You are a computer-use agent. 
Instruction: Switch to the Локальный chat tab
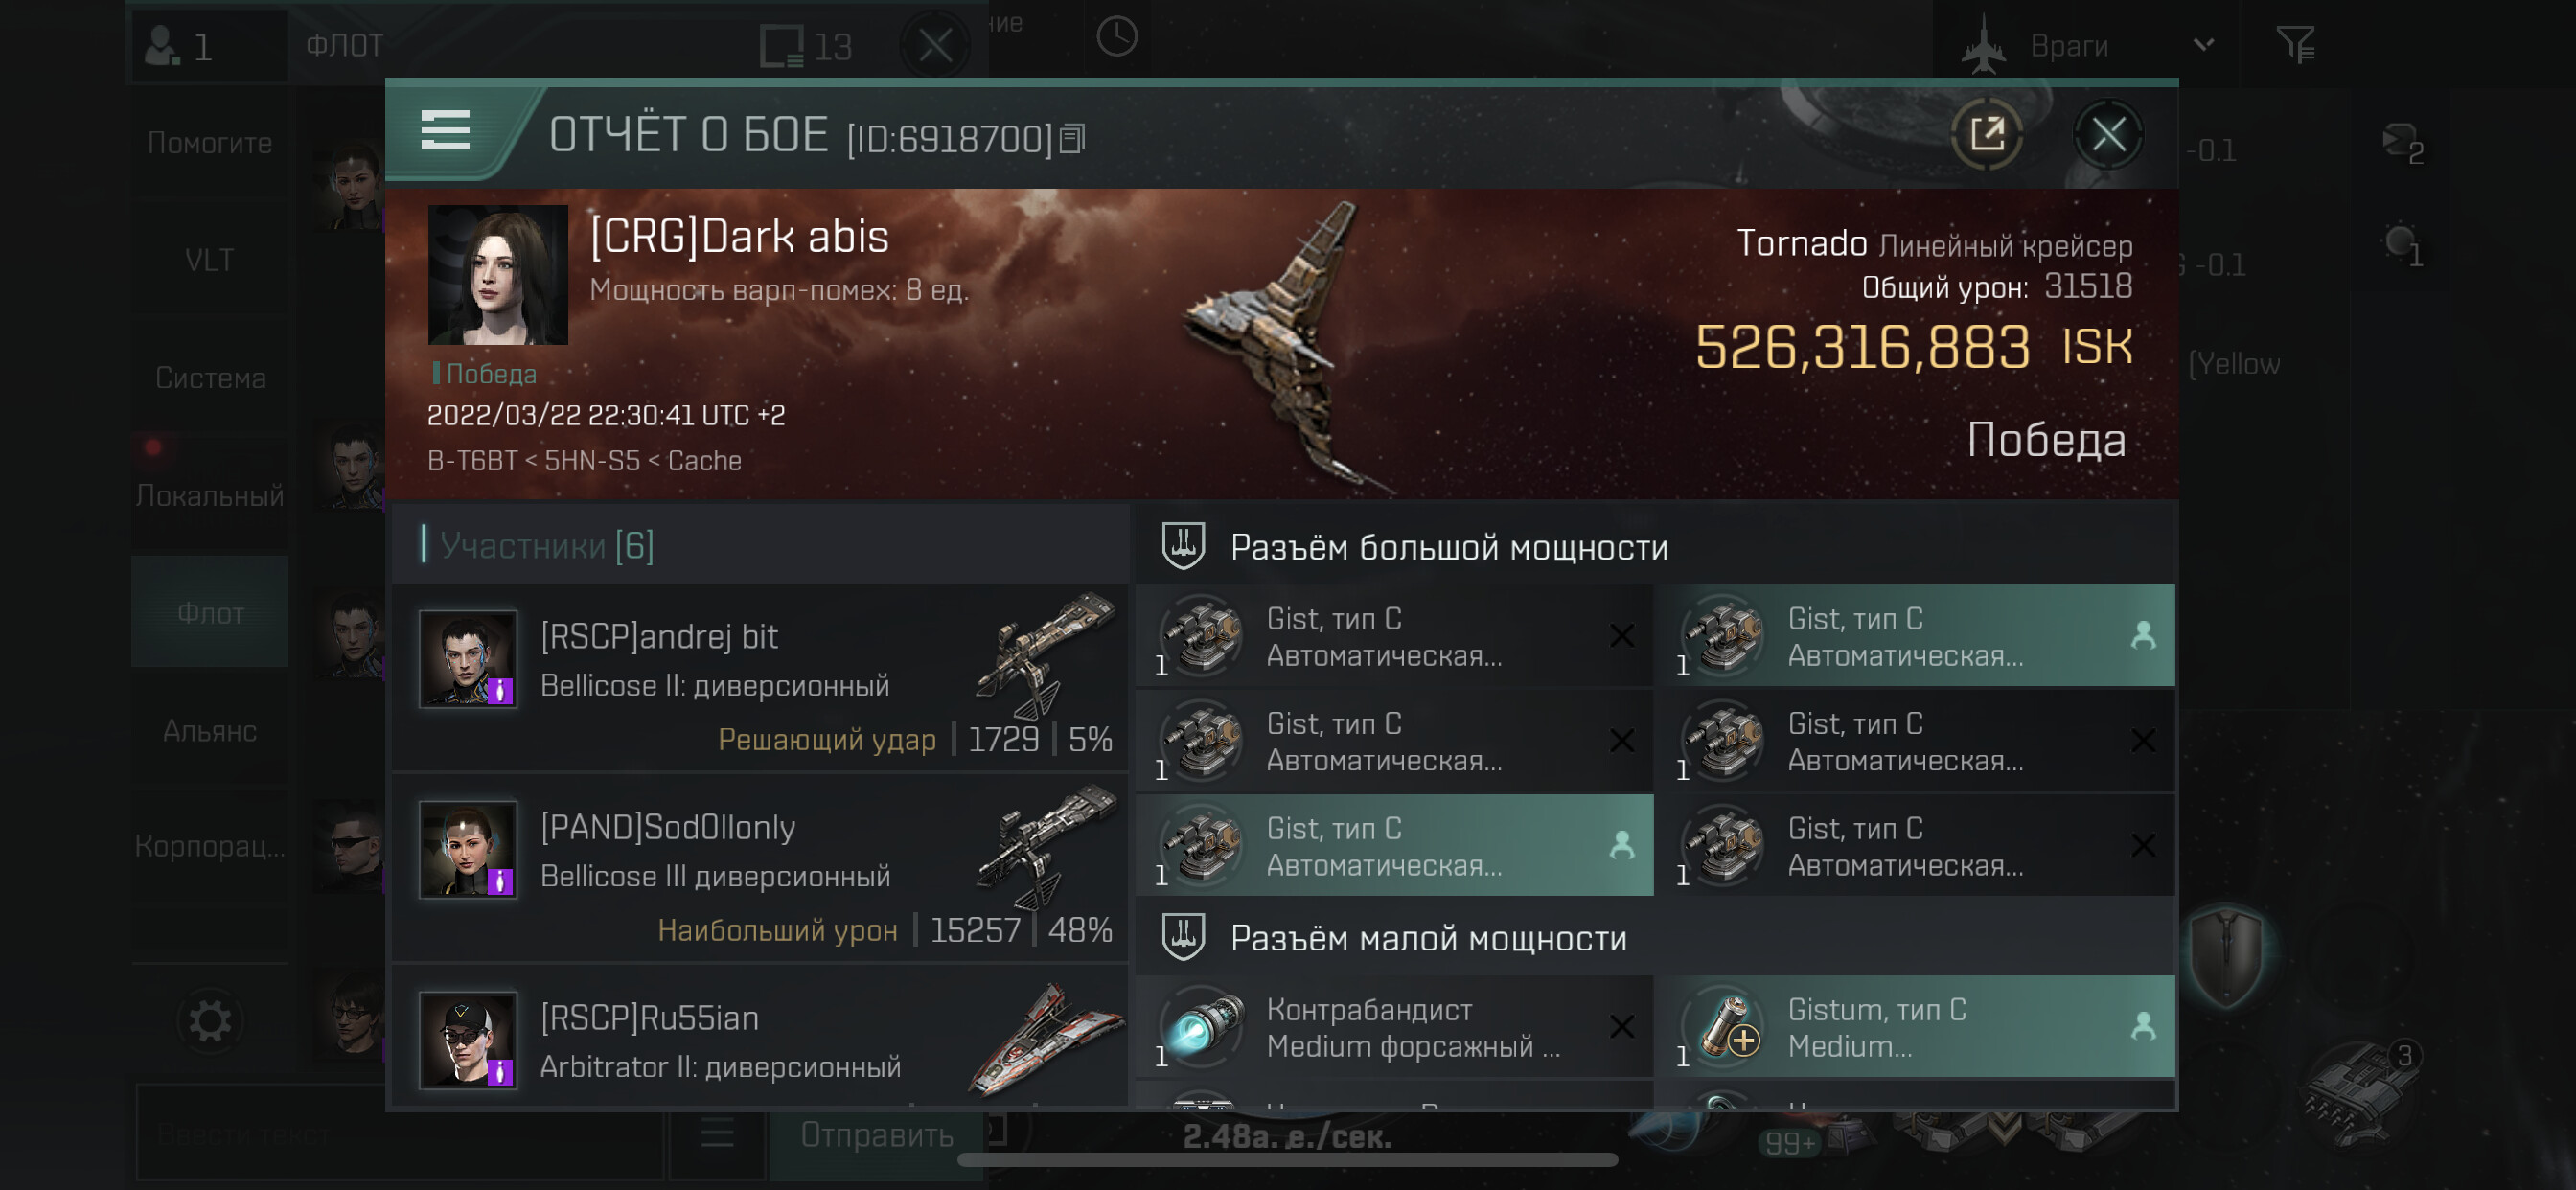pos(210,495)
